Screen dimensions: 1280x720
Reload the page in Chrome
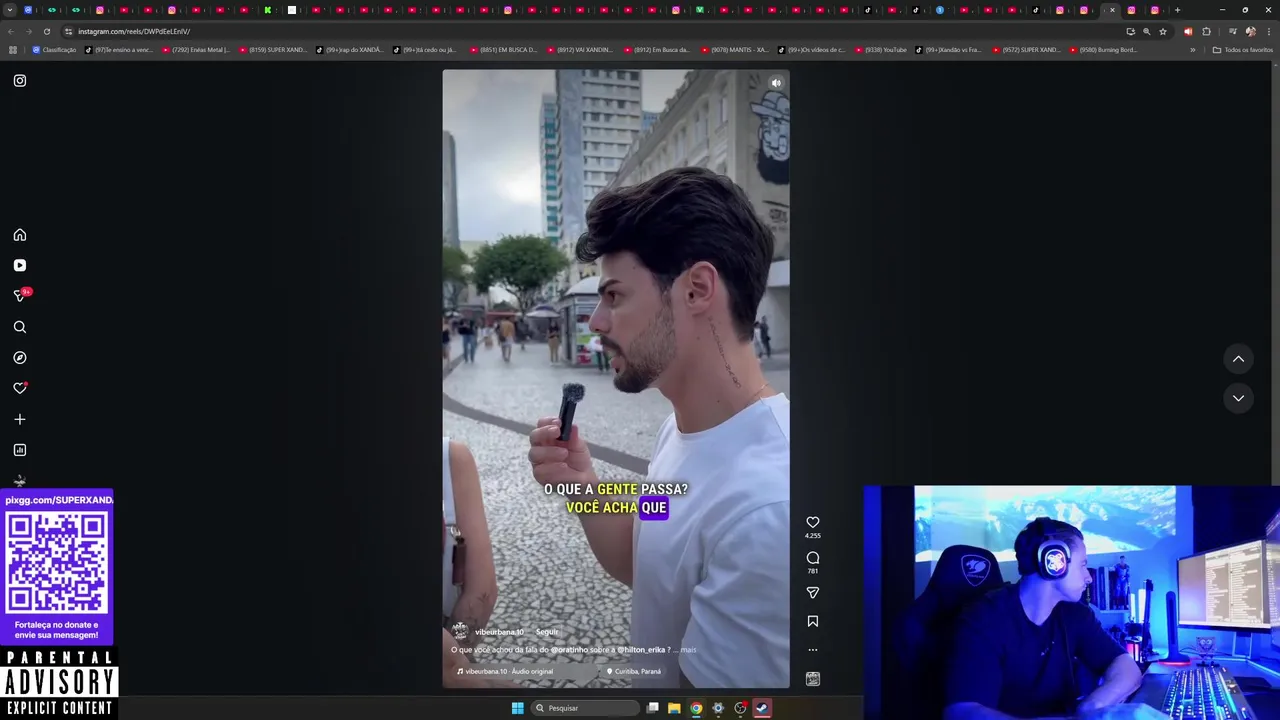(x=47, y=31)
